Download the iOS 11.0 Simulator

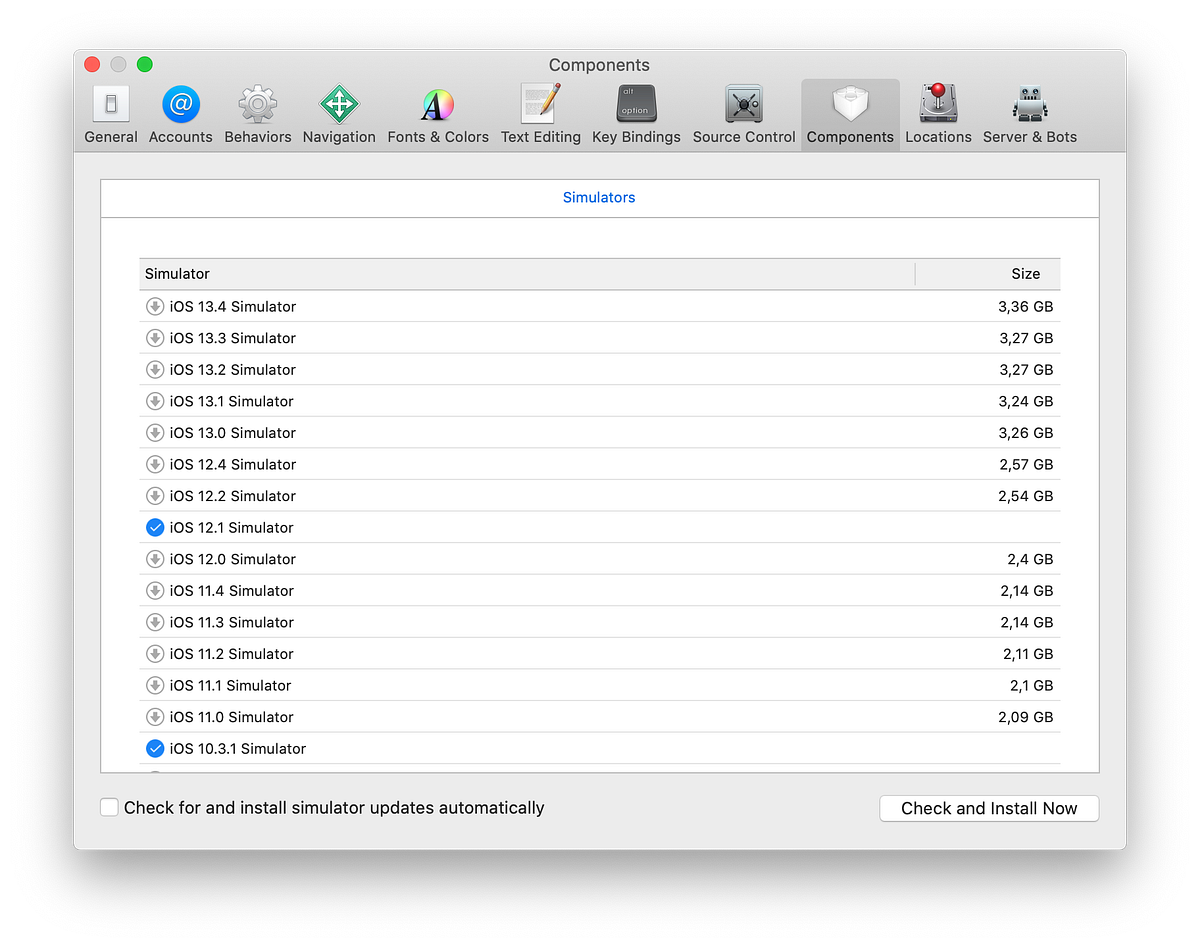coord(155,716)
